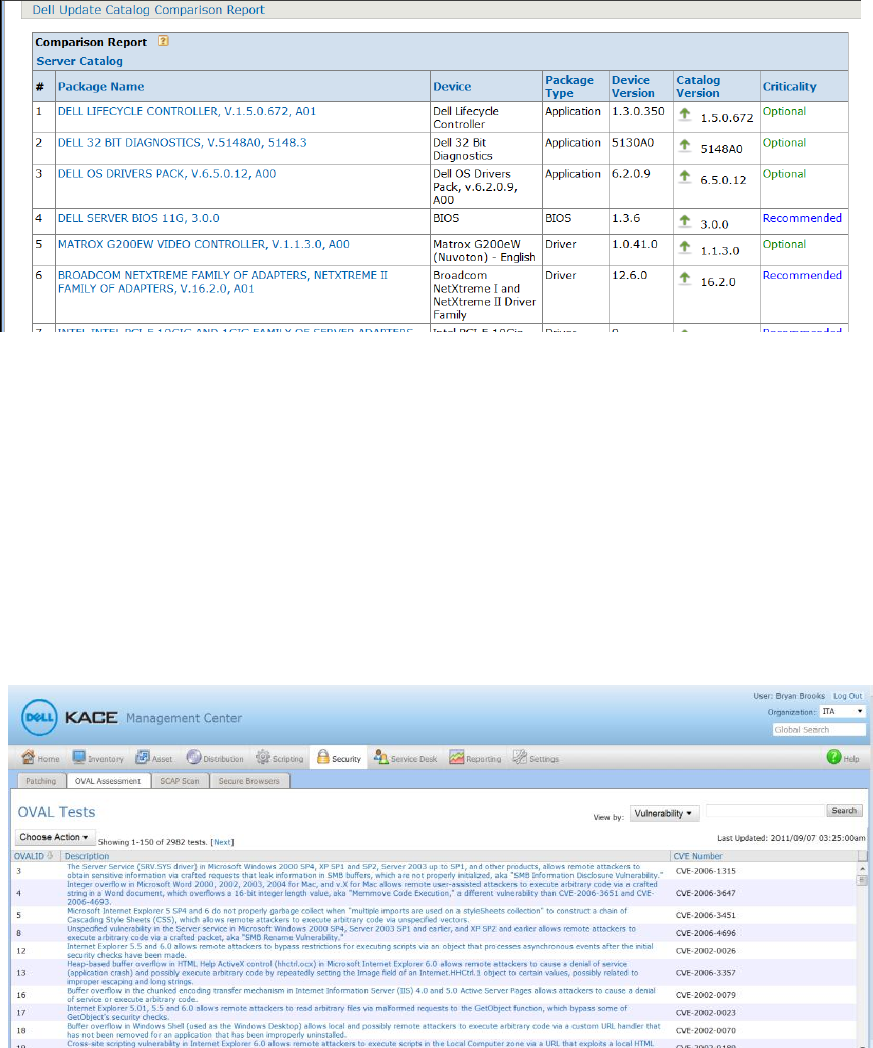Open DELL SERVER BIOS 11G package link
The width and height of the screenshot is (873, 1048).
[x=138, y=219]
